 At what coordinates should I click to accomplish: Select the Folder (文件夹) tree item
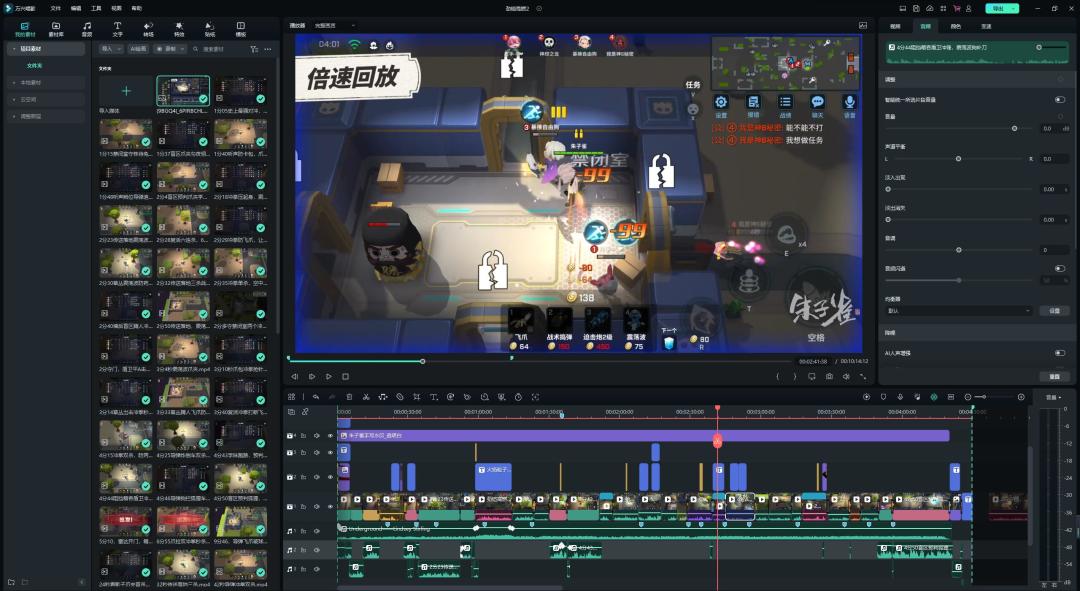(34, 65)
